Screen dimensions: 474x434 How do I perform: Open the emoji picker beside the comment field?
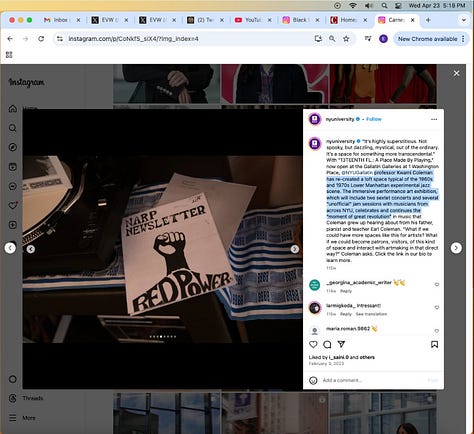pyautogui.click(x=313, y=380)
